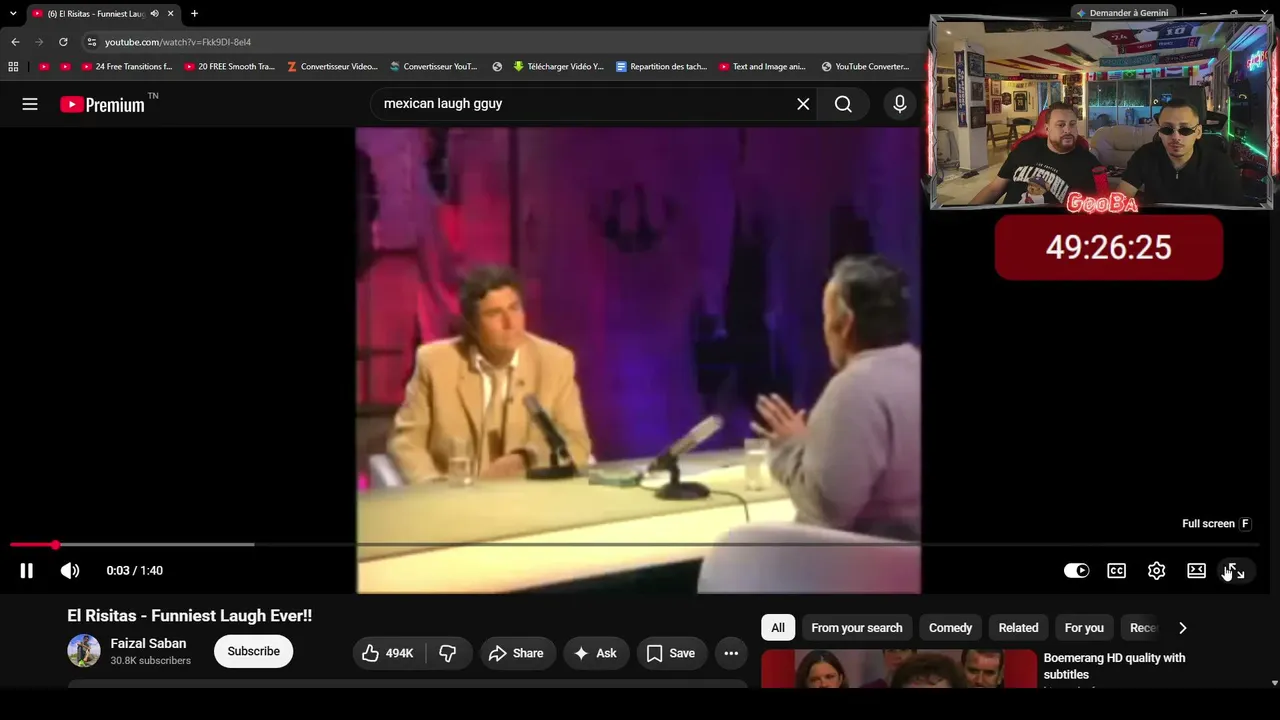Submit search with the magnifier button
Screen dimensions: 1280x720
coord(843,104)
